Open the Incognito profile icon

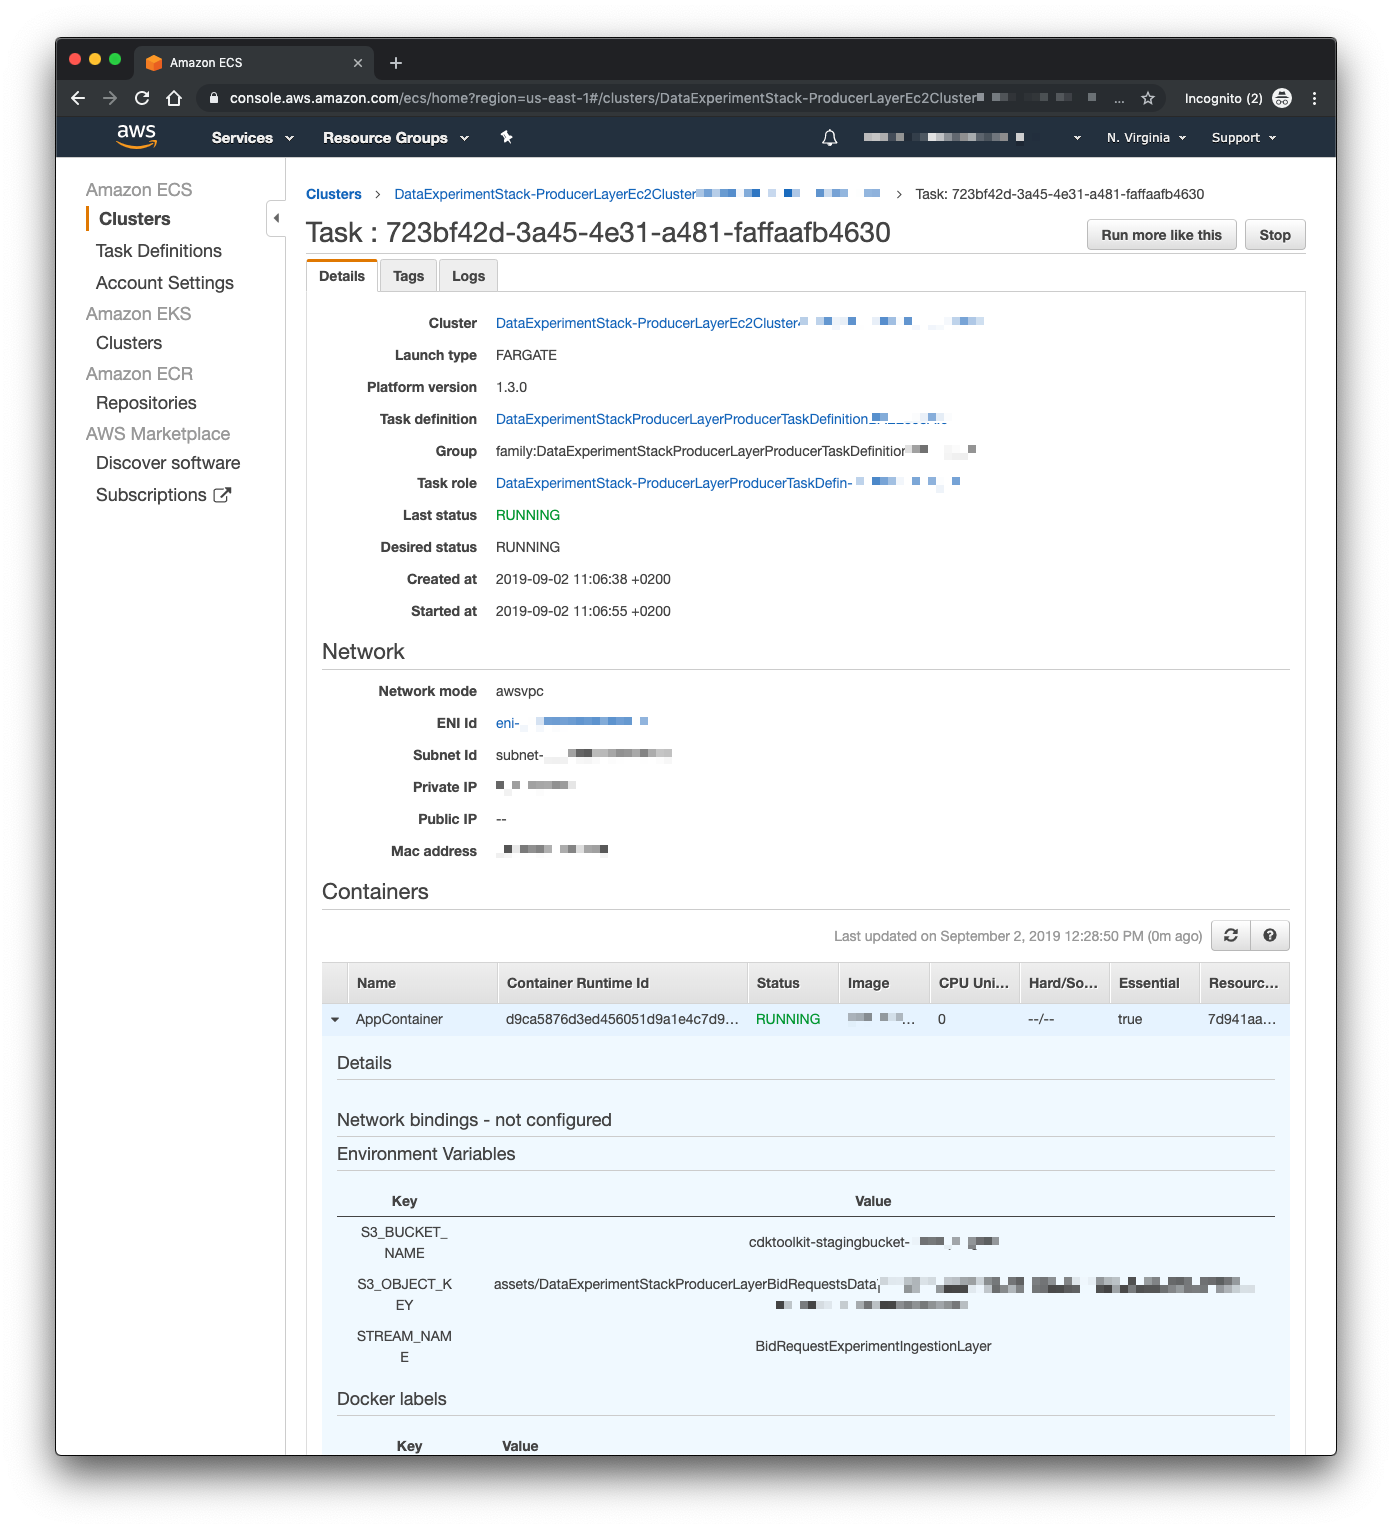click(x=1282, y=98)
